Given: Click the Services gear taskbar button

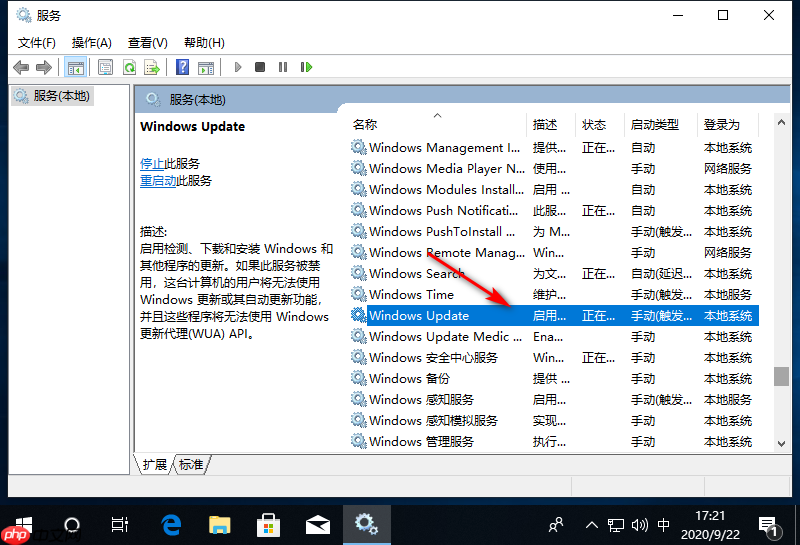Looking at the screenshot, I should click(367, 525).
